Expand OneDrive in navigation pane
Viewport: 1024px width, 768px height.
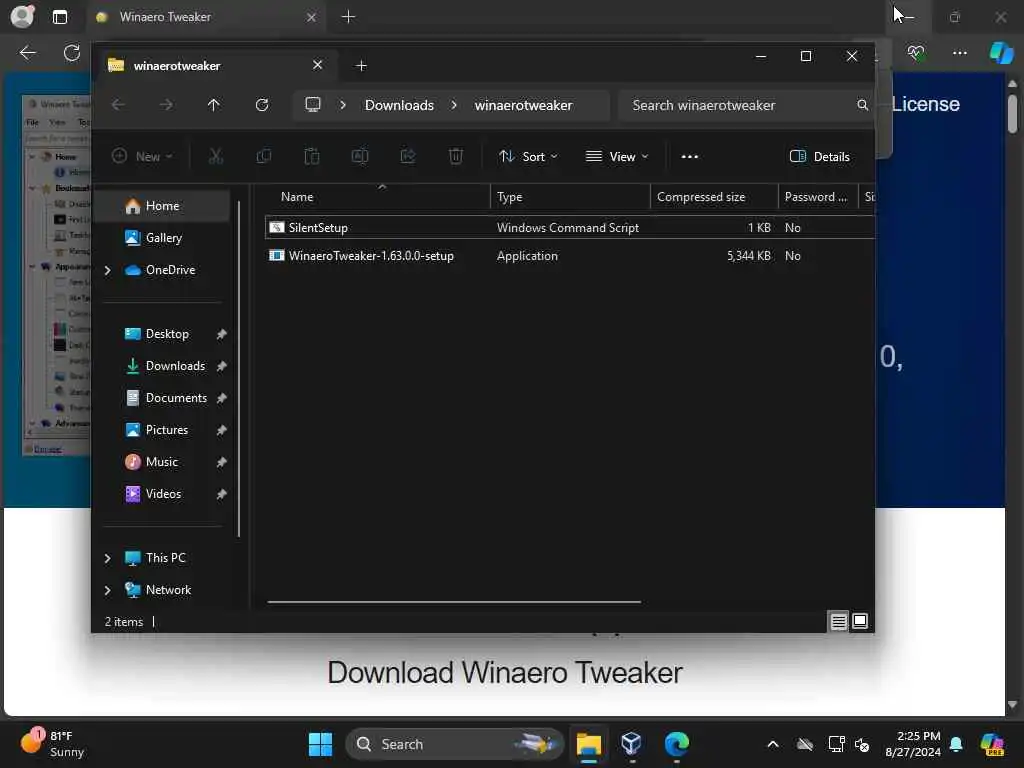pyautogui.click(x=108, y=270)
